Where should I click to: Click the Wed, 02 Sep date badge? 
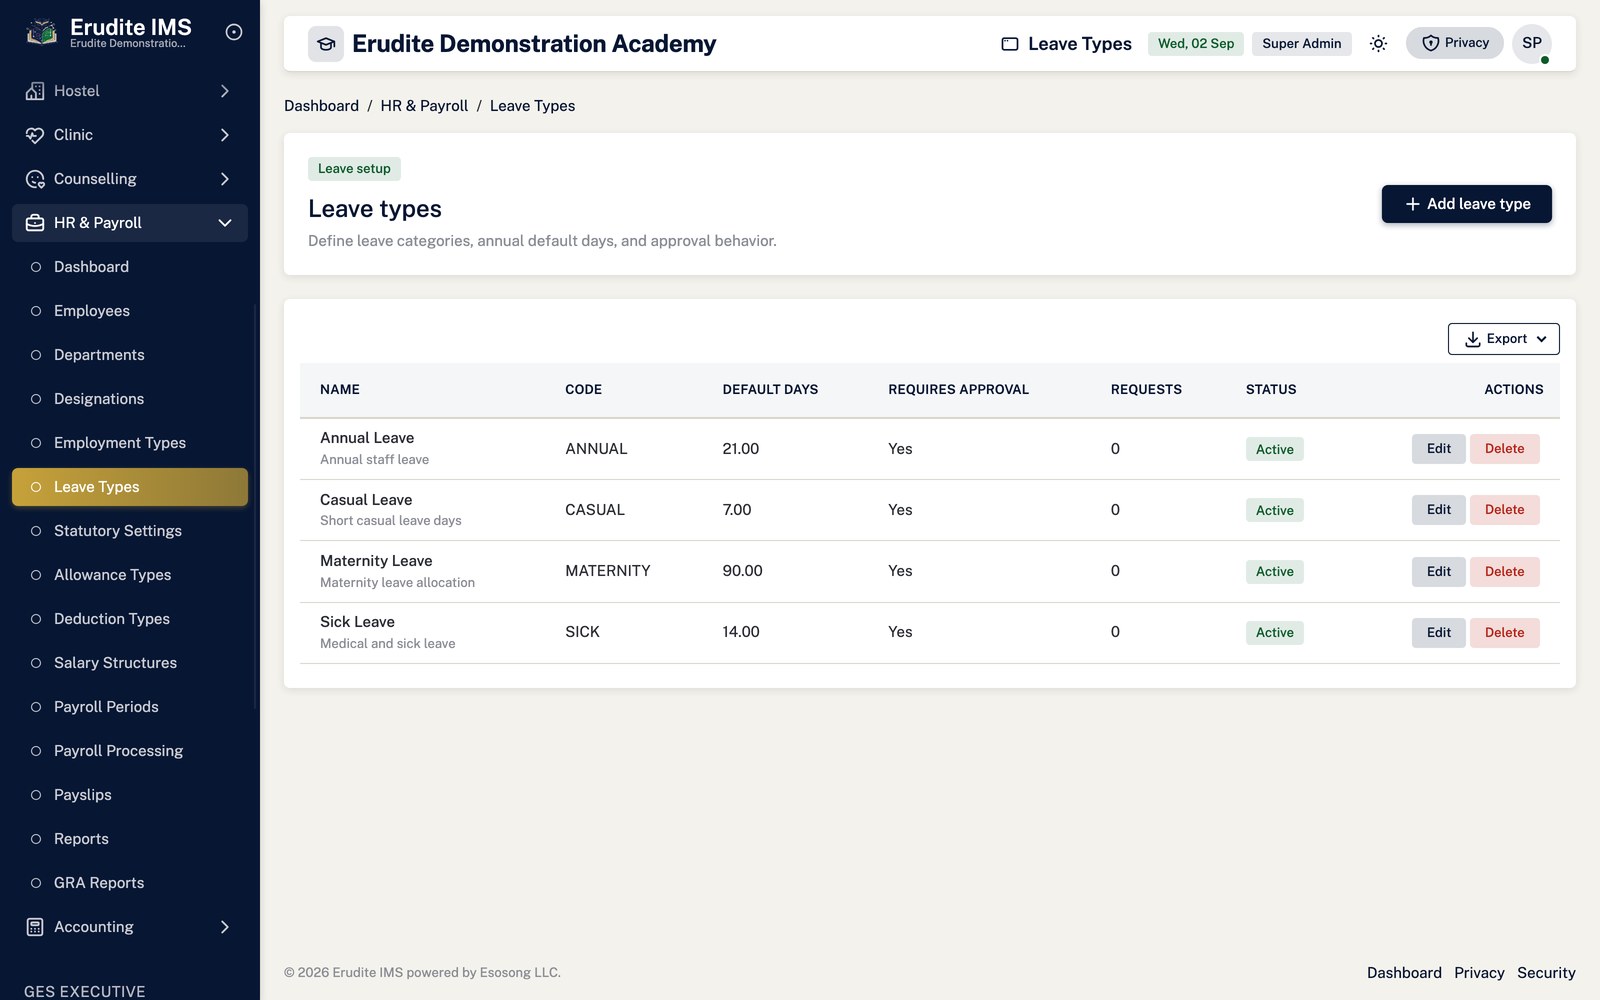tap(1196, 44)
